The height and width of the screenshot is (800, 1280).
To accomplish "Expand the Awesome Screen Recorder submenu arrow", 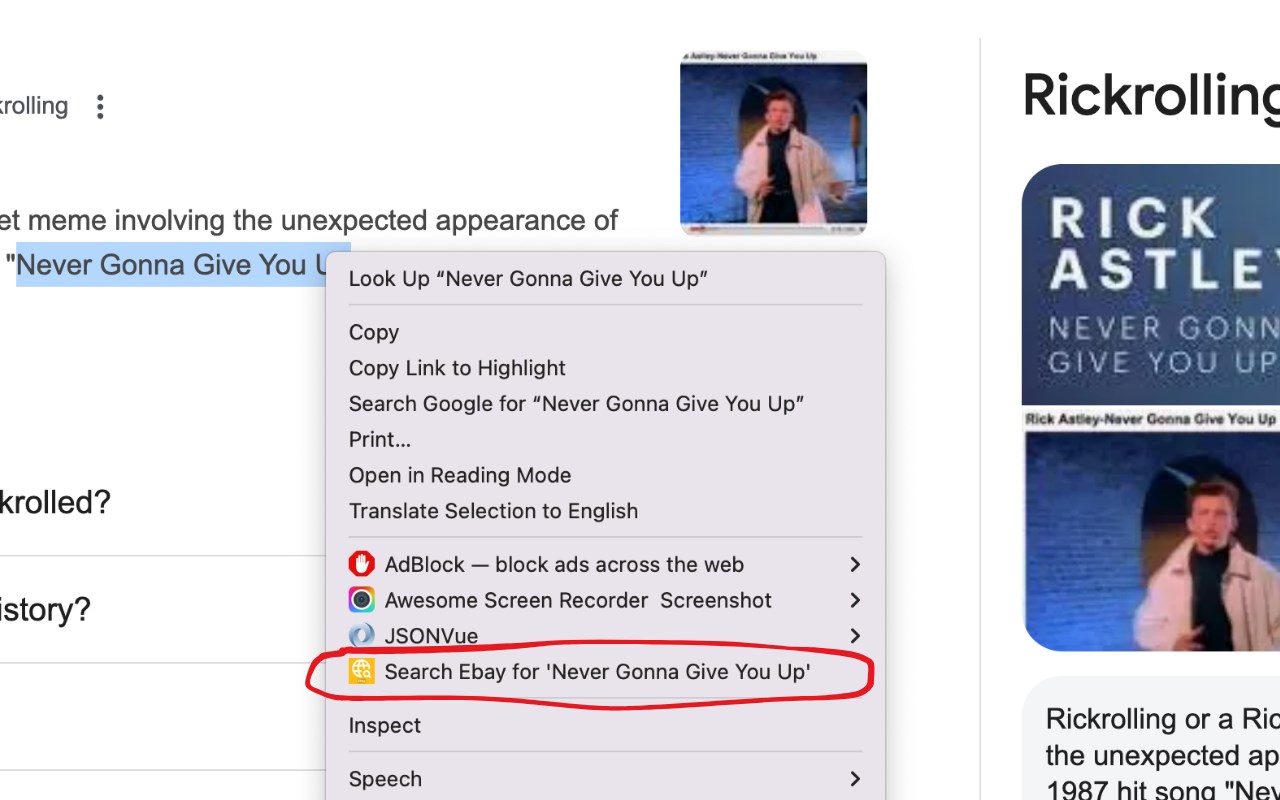I will [x=855, y=600].
